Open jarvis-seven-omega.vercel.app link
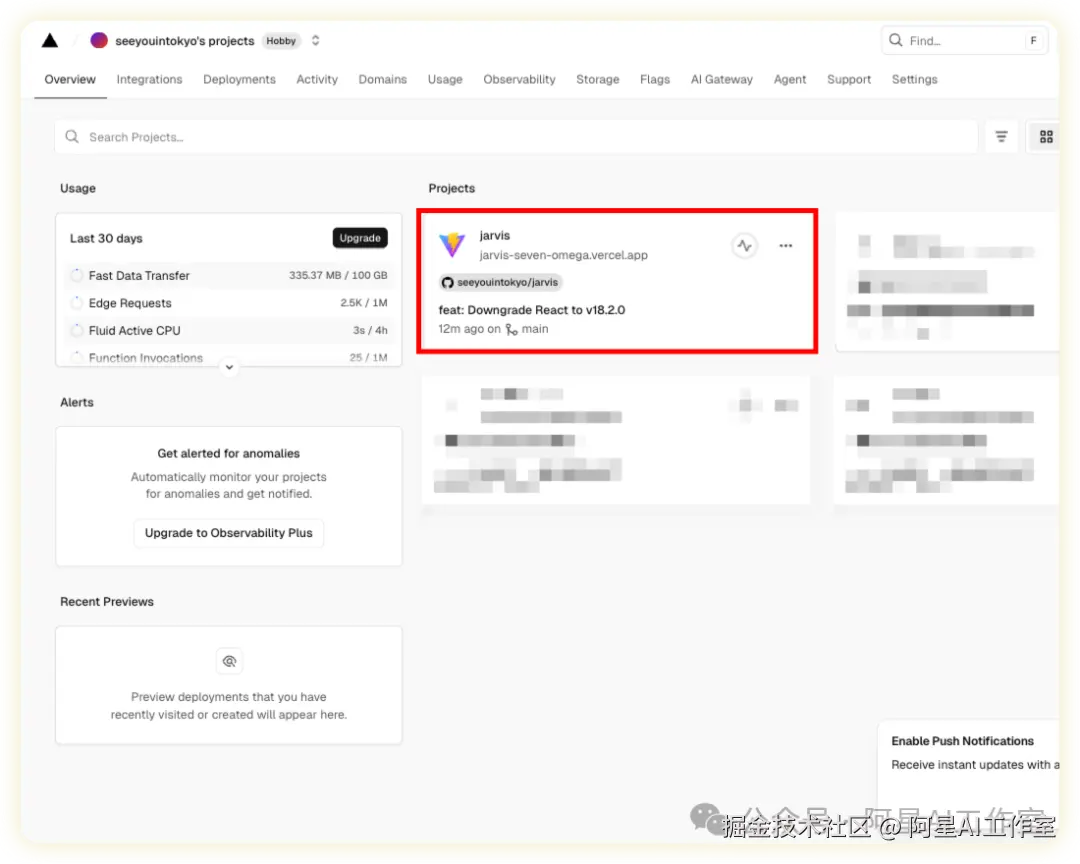1080x864 pixels. (x=563, y=255)
